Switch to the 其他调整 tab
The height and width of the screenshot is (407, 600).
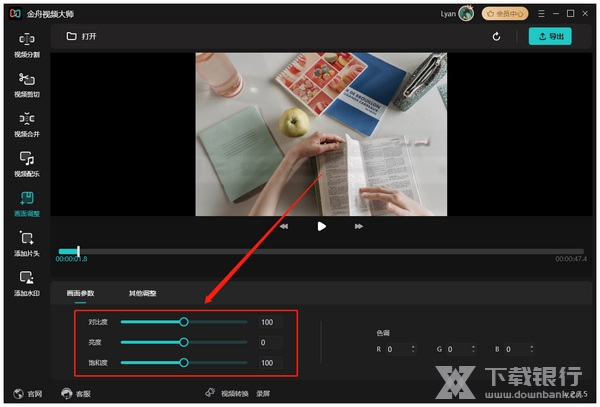142,293
